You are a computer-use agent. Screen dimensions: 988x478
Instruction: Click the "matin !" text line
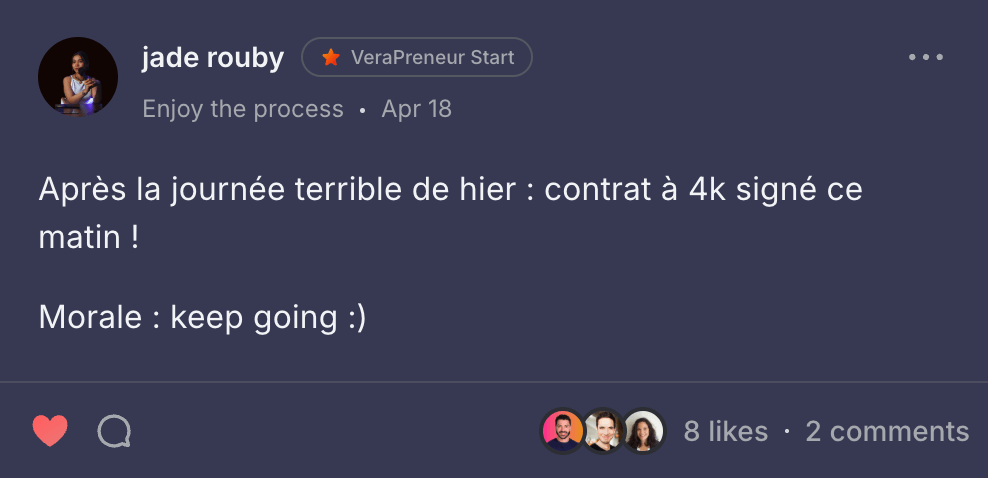[x=88, y=240]
